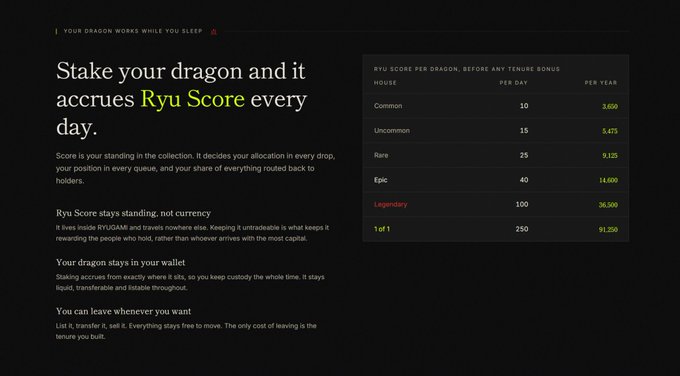The height and width of the screenshot is (376, 680).
Task: Click the 'PER DAY' column header
Action: [513, 83]
